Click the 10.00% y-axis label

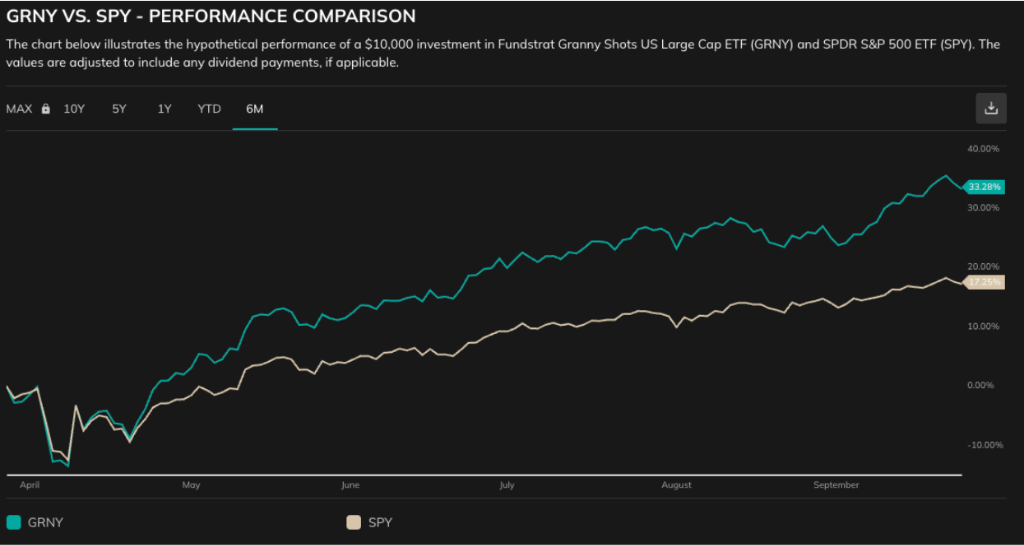[x=983, y=326]
